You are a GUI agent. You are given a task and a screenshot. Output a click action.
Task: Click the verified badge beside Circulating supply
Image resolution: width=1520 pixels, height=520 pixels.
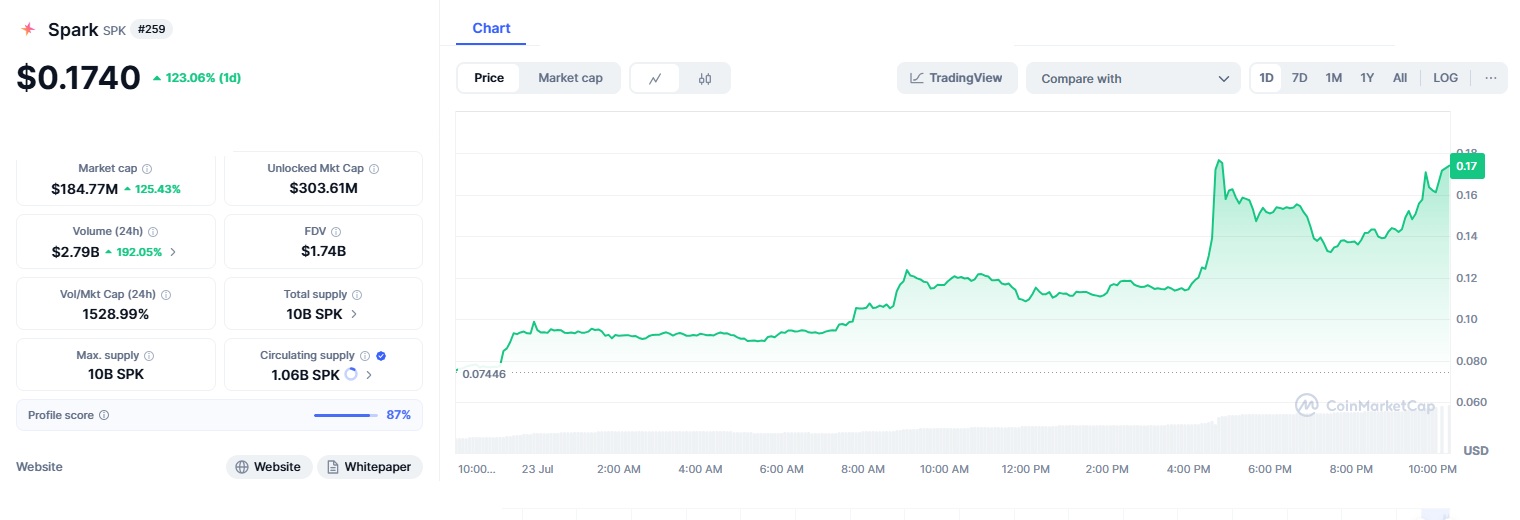point(381,356)
